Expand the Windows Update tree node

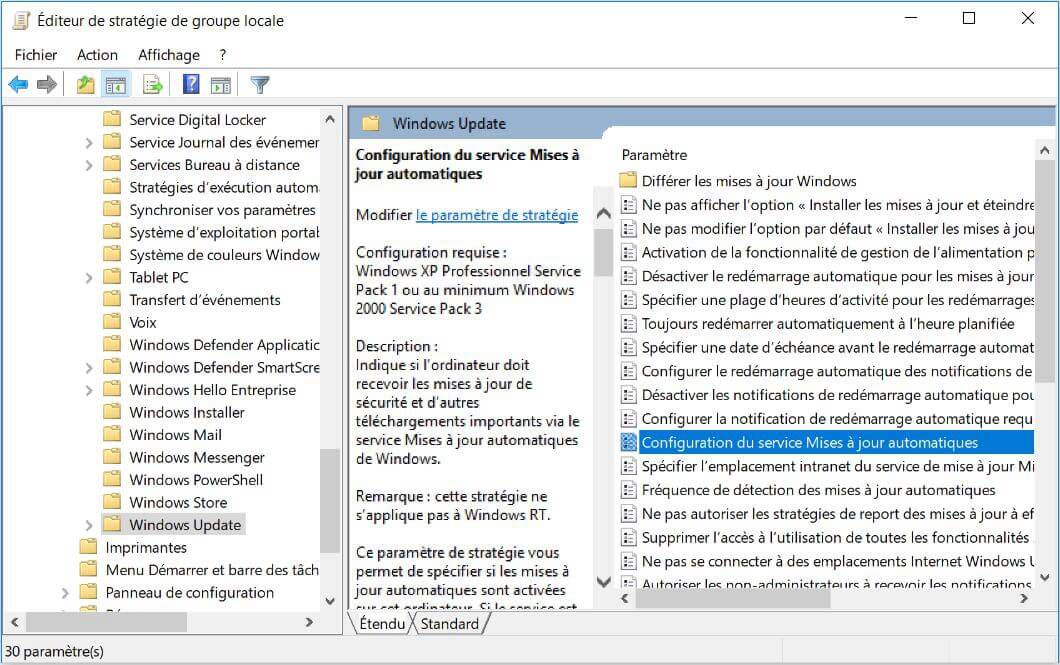pos(89,525)
